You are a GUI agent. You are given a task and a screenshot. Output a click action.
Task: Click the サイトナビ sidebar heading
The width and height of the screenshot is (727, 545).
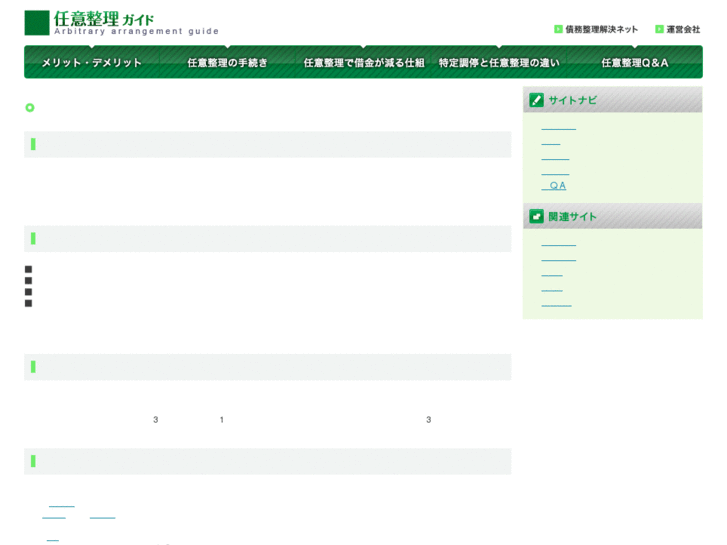point(572,100)
